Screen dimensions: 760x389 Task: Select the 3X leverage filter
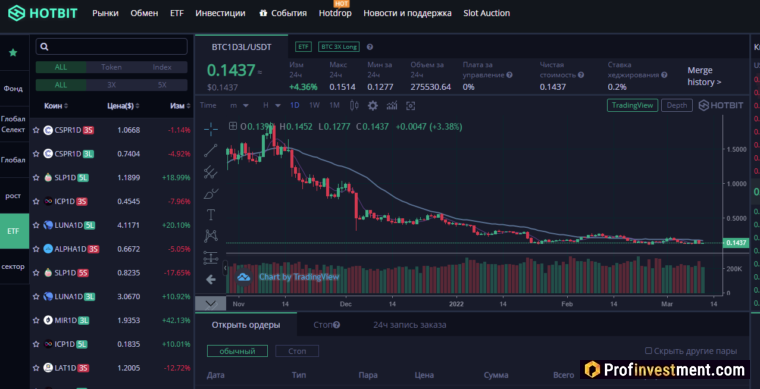111,85
